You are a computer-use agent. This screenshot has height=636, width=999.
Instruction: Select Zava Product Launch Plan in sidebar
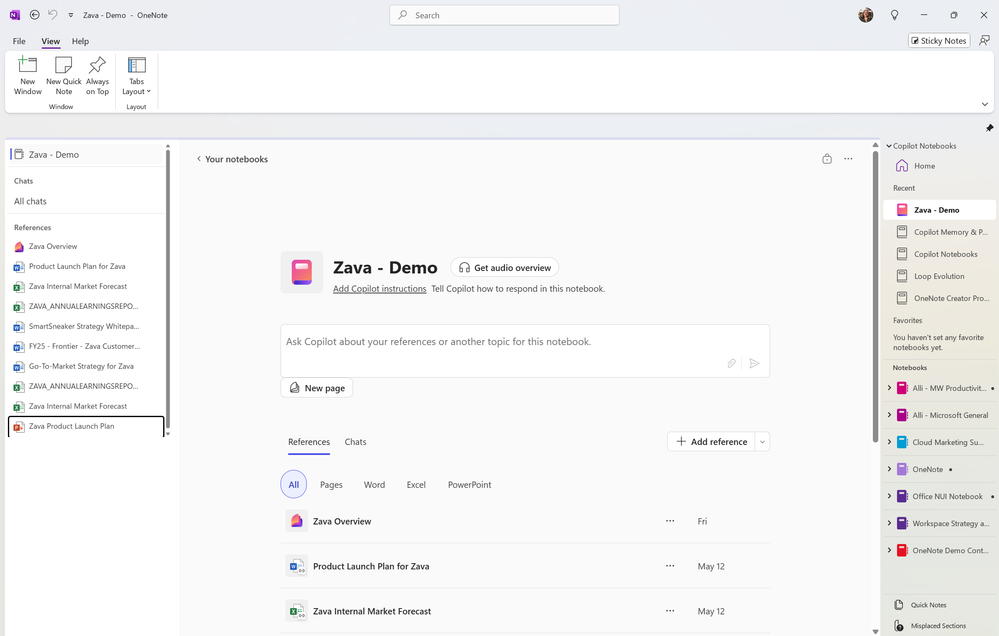click(x=86, y=426)
